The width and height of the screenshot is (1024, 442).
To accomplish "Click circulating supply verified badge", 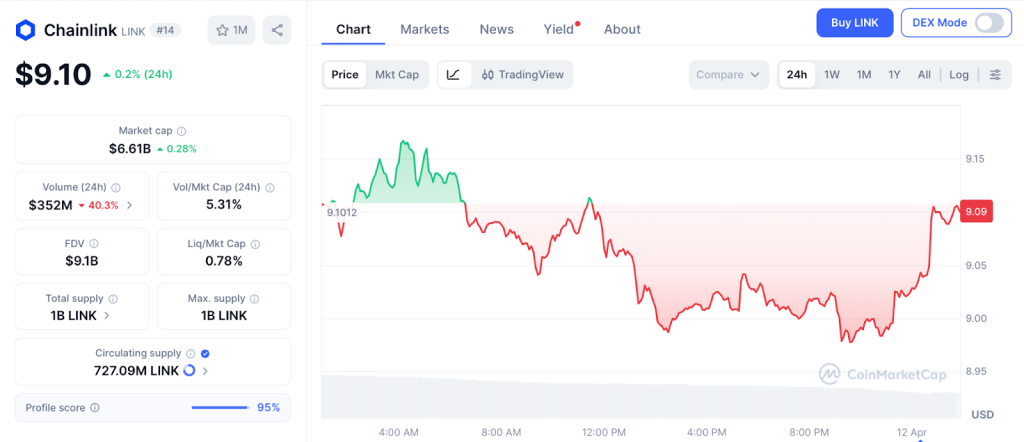I will (x=205, y=353).
